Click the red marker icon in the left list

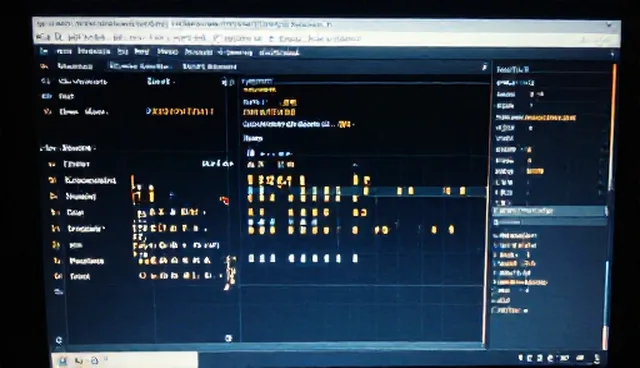(224, 200)
